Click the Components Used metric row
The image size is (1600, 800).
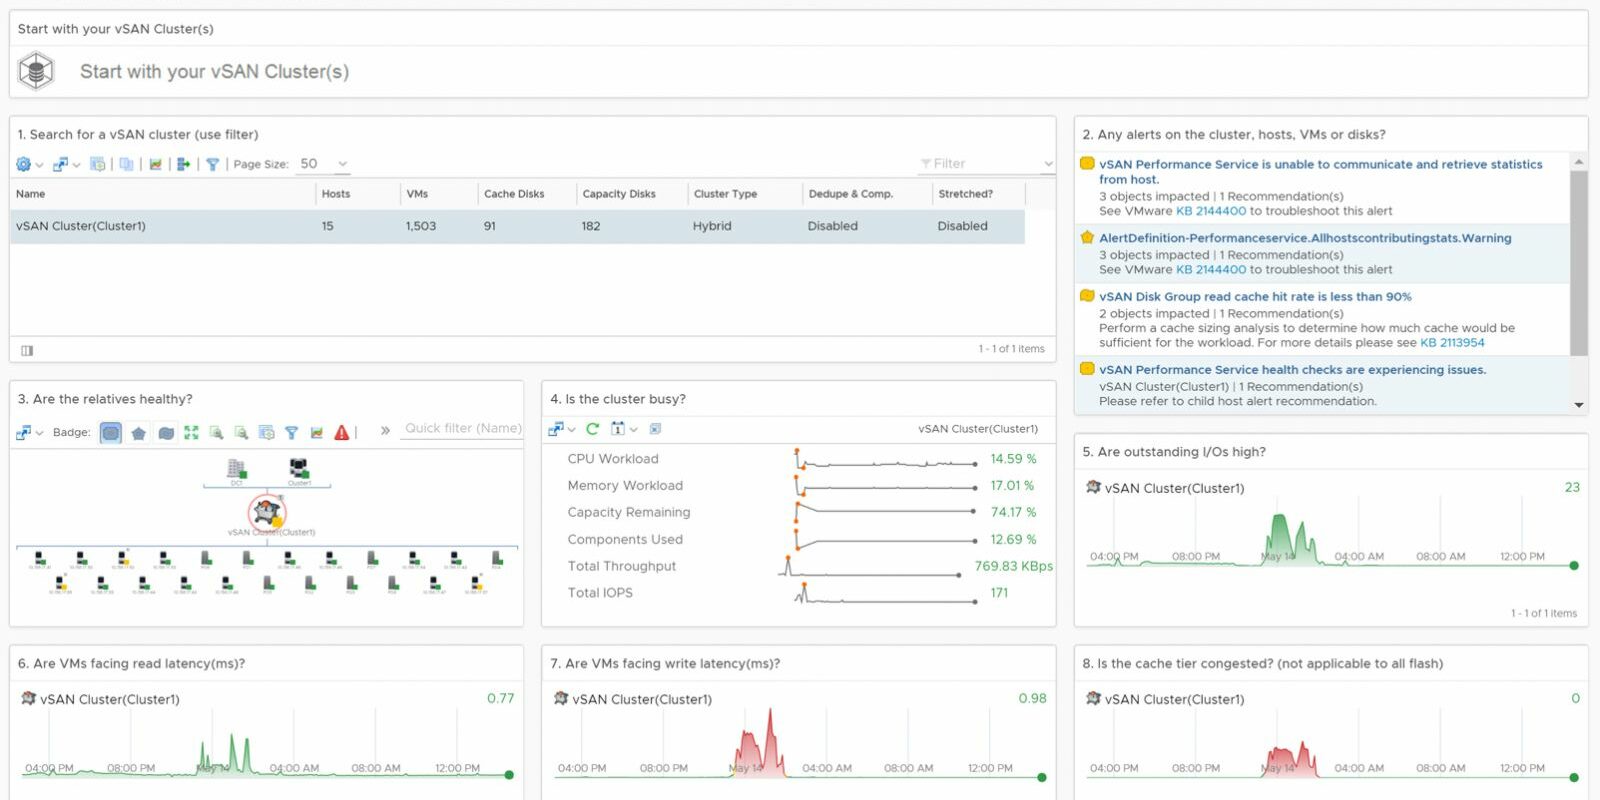802,539
